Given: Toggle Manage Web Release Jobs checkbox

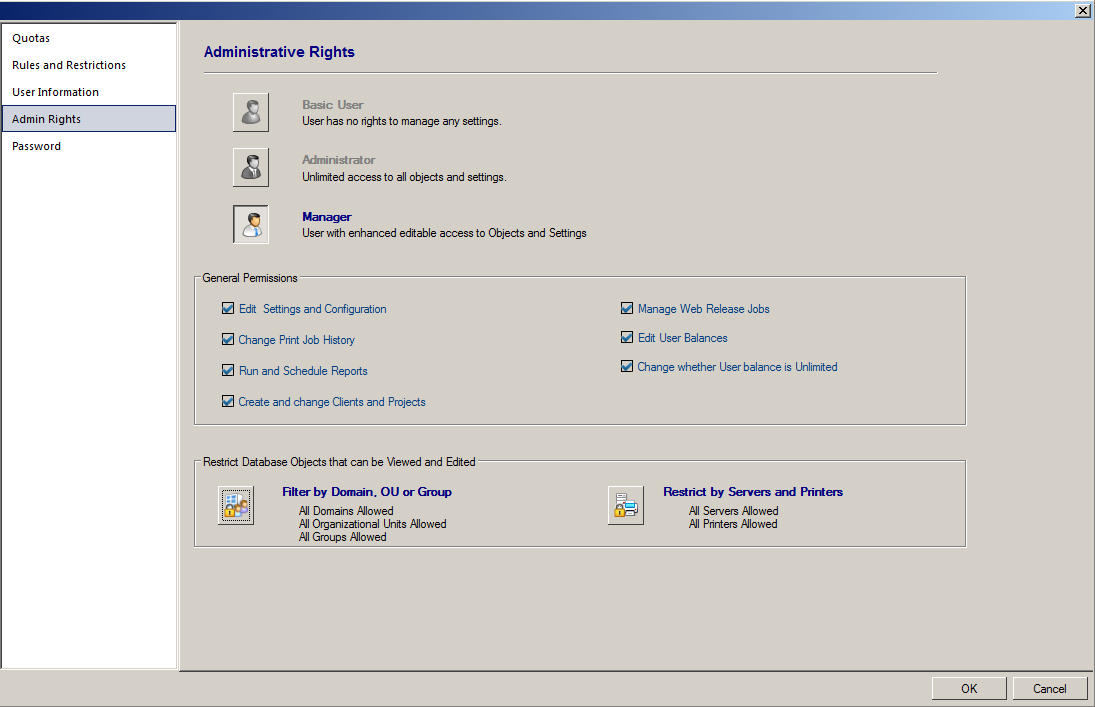Looking at the screenshot, I should pyautogui.click(x=627, y=308).
